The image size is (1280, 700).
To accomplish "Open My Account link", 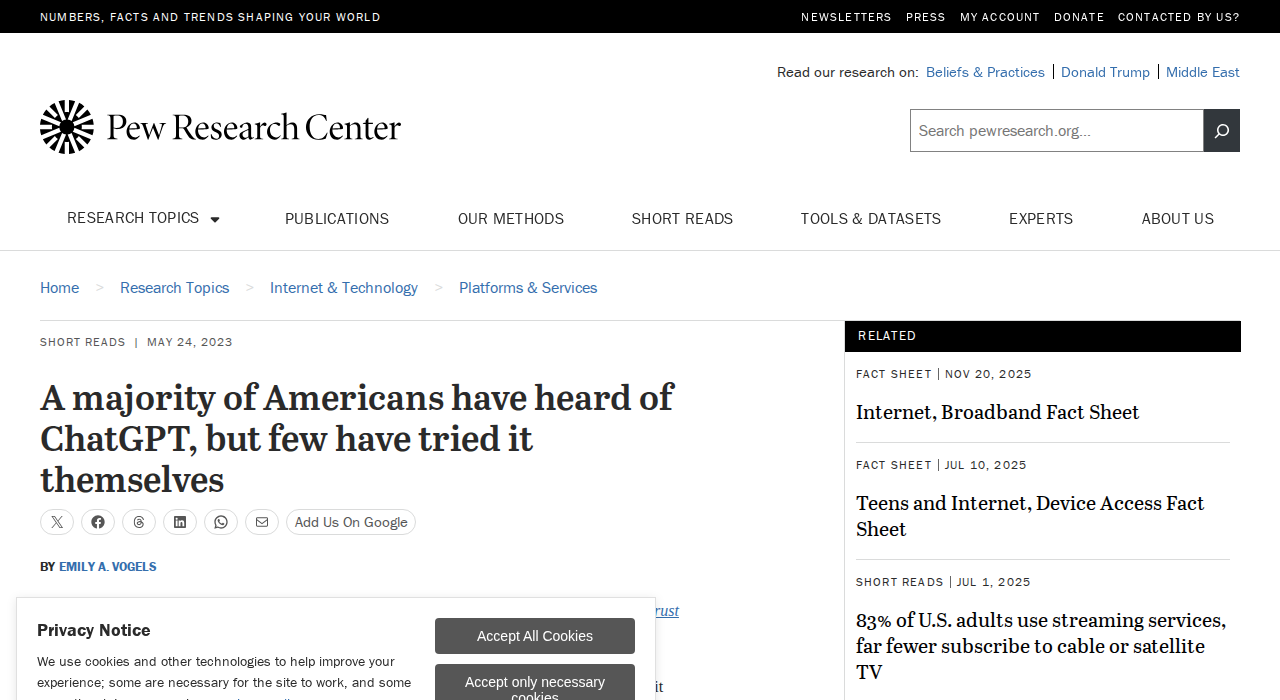I will [1000, 17].
